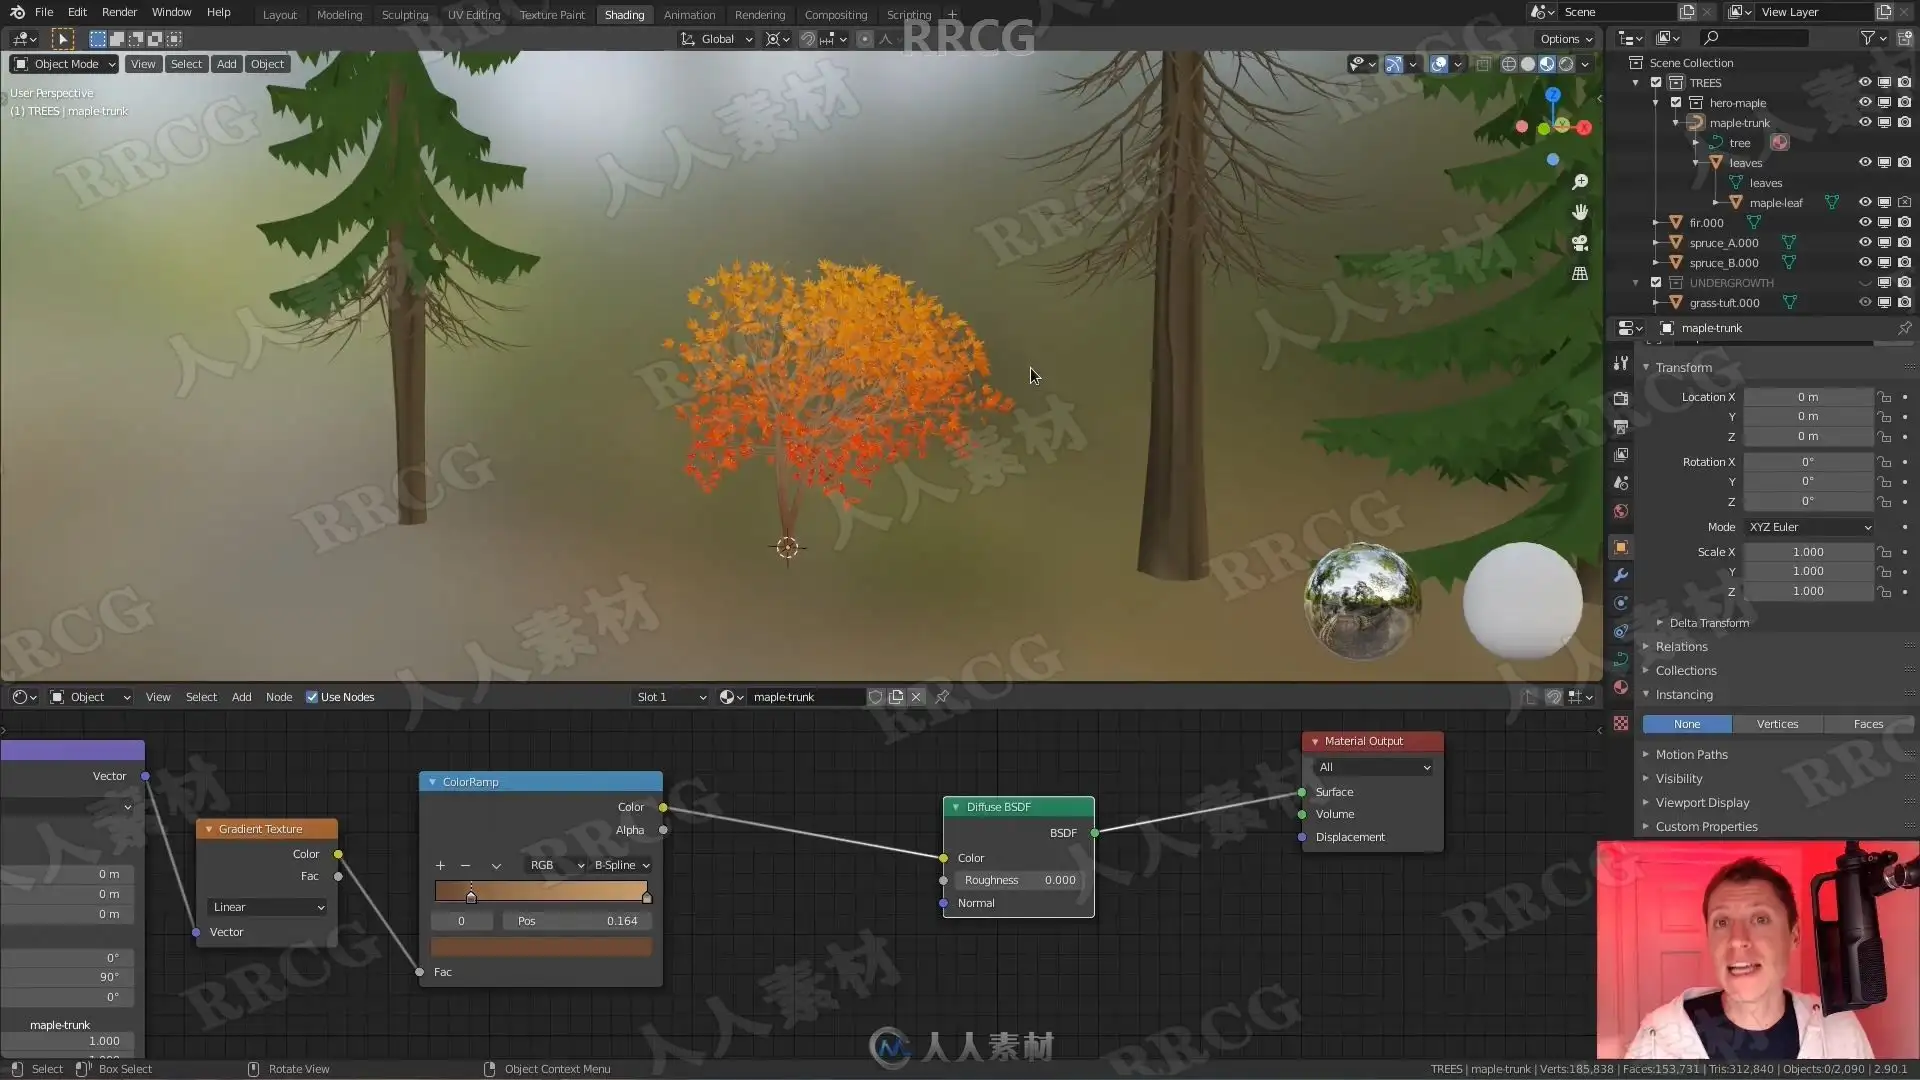Toggle visibility of spruce_A.000 object
This screenshot has width=1920, height=1080.
tap(1864, 243)
